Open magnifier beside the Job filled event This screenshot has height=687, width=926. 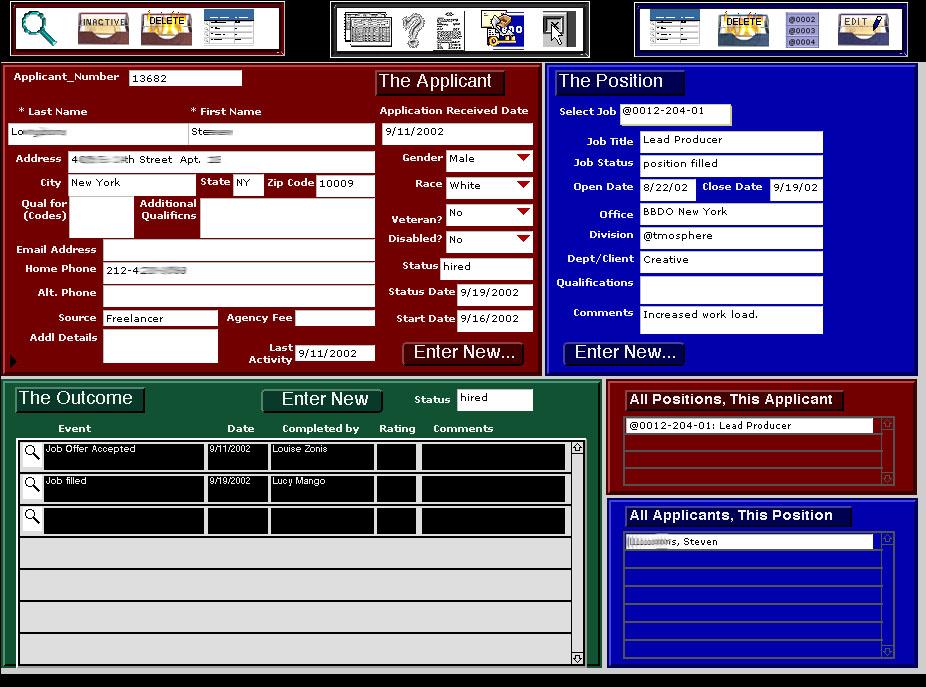click(32, 487)
